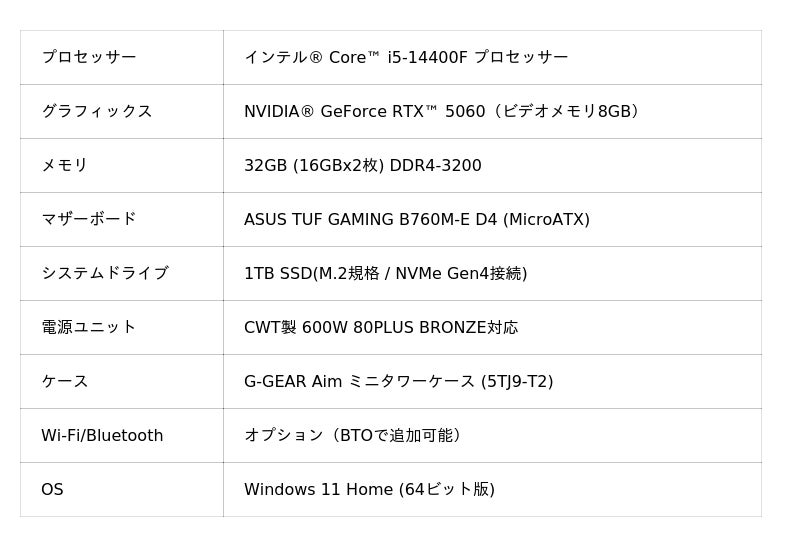Screen dimensions: 800x547
Task: Click the グラフィックス label cell
Action: 97,111
